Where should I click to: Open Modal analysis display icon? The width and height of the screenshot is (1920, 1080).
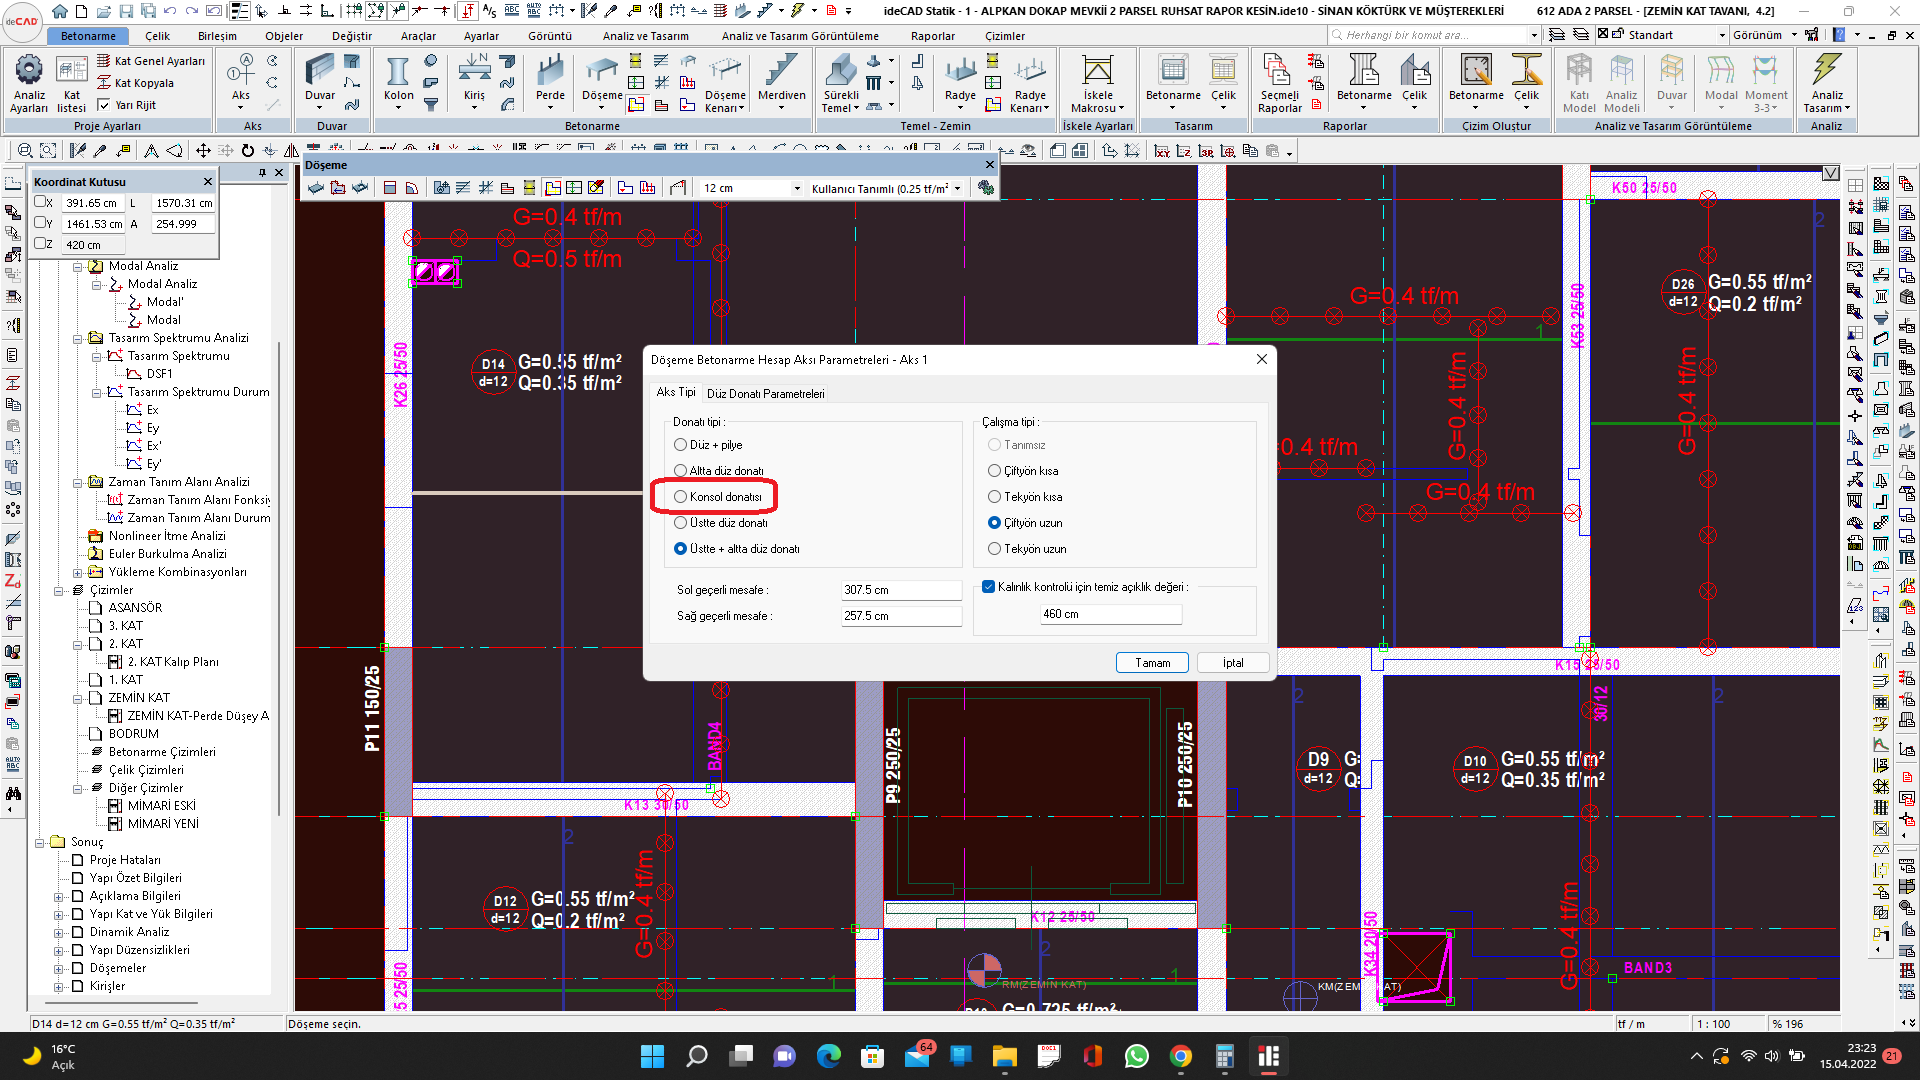tap(1720, 82)
